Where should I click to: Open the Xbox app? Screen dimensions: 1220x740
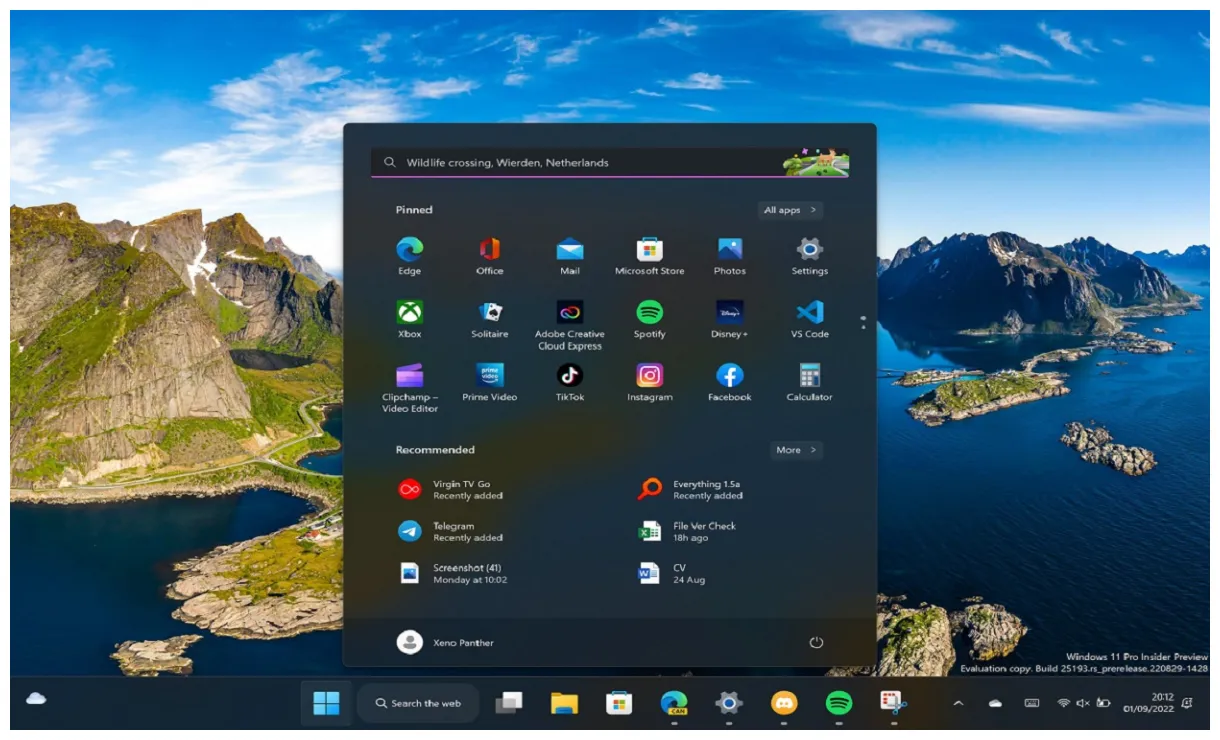pyautogui.click(x=409, y=310)
